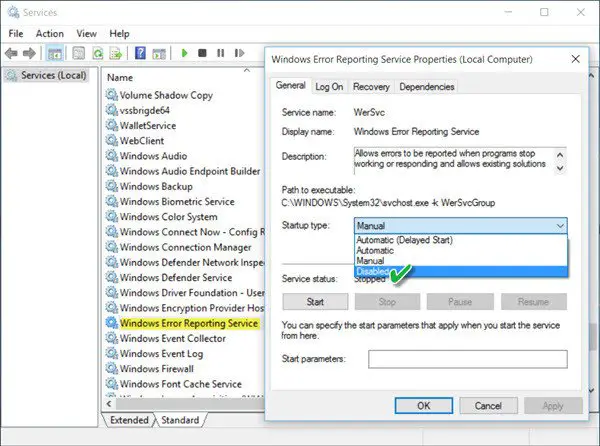Switch to the Log On tab
This screenshot has width=600, height=446.
point(329,87)
